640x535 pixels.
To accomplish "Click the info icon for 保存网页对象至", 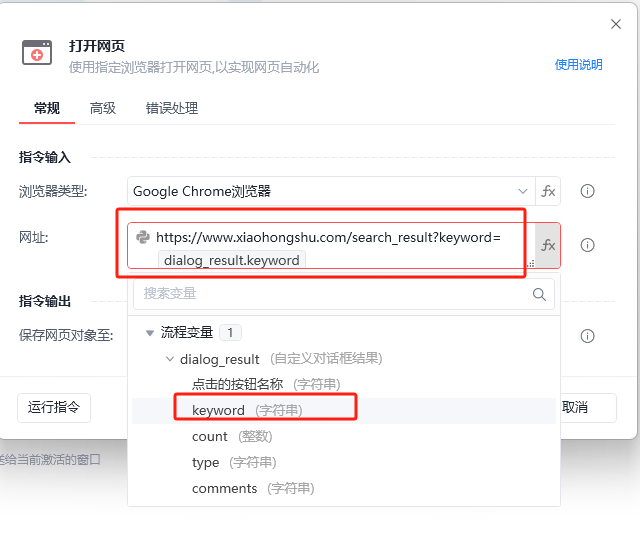I will tap(587, 336).
